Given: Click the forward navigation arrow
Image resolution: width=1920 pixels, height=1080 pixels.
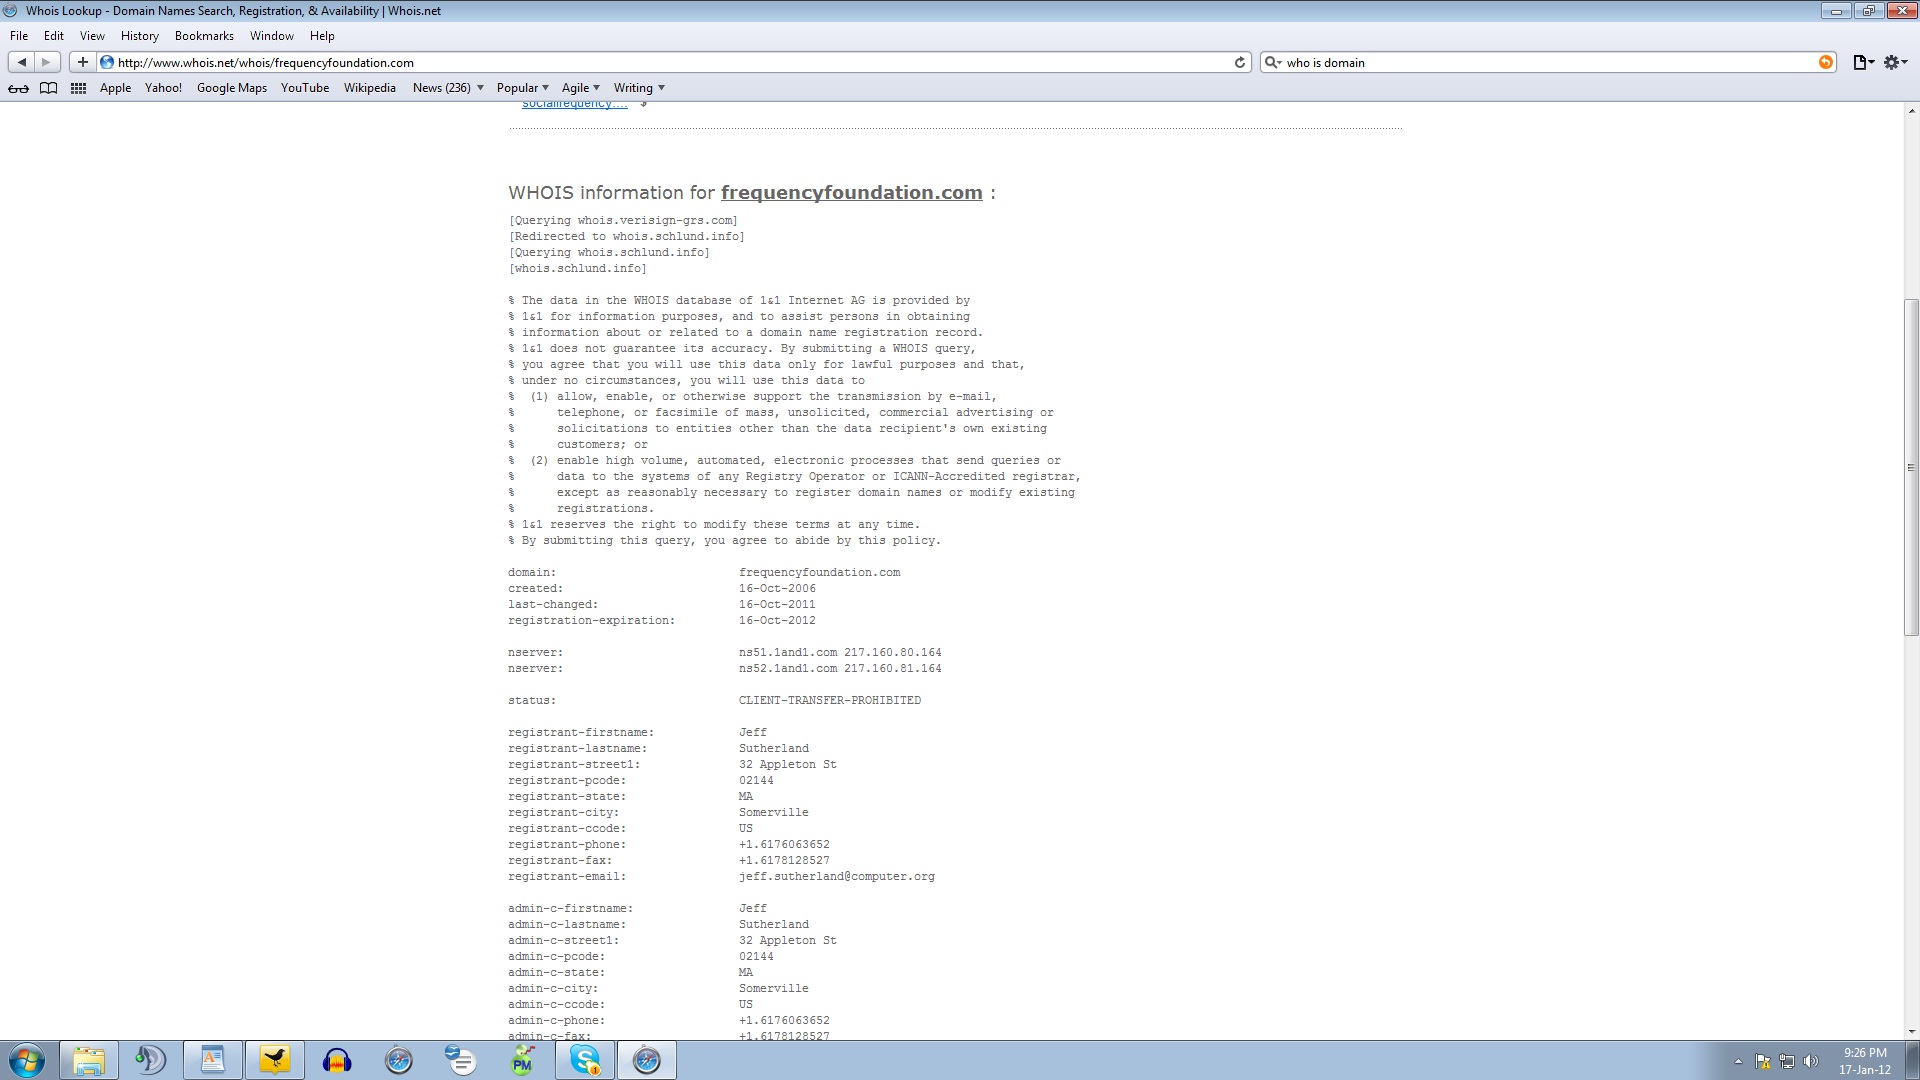Looking at the screenshot, I should click(46, 62).
